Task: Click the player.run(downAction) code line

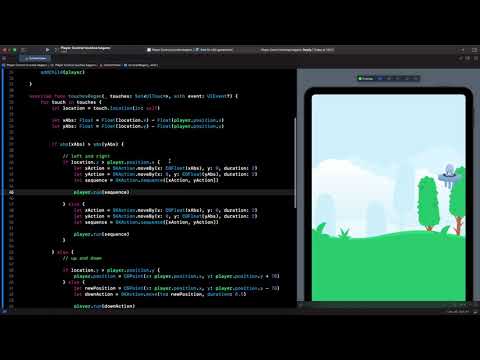Action: click(x=104, y=306)
